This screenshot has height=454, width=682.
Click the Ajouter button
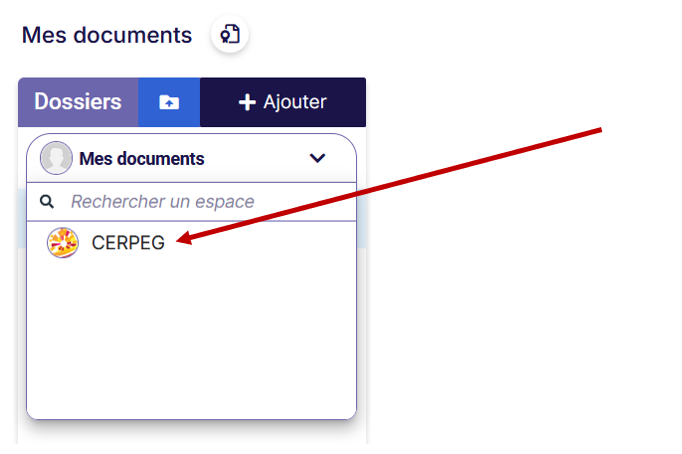(x=283, y=102)
